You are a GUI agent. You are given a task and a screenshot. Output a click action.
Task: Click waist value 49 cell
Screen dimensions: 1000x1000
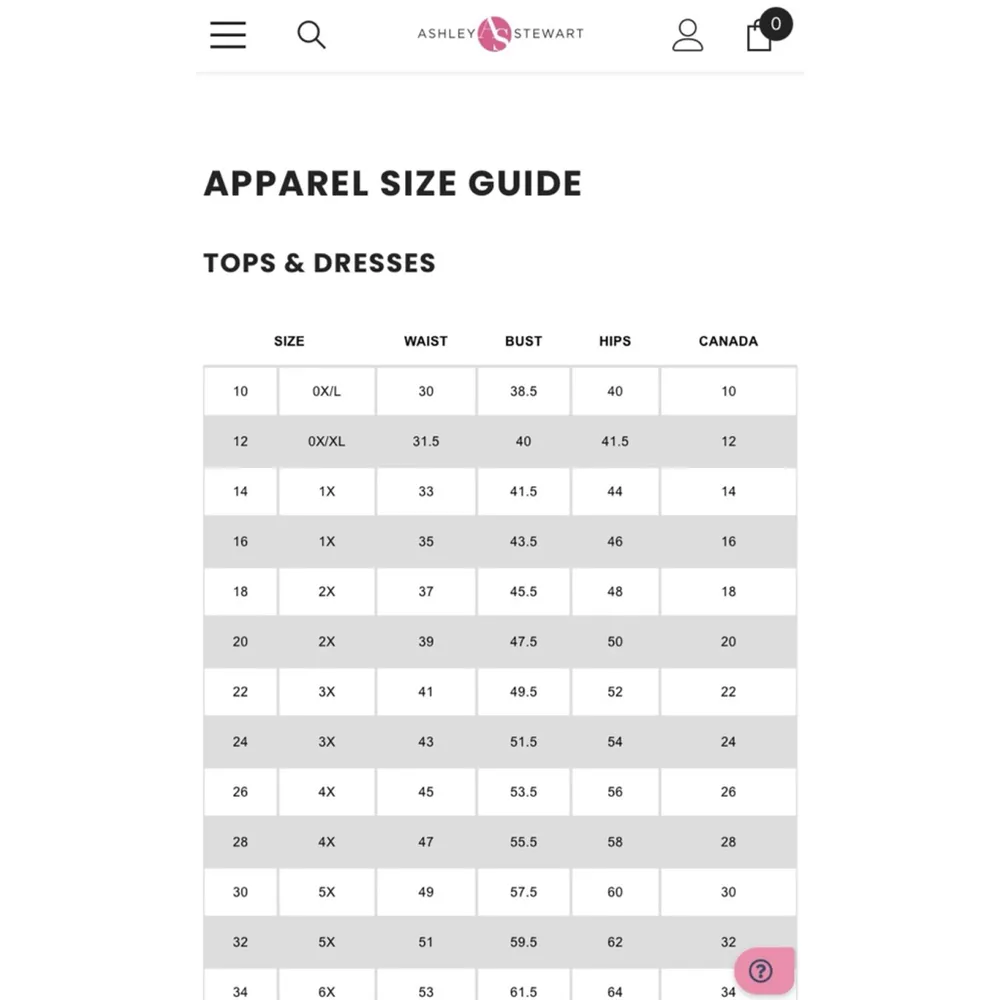pyautogui.click(x=426, y=891)
